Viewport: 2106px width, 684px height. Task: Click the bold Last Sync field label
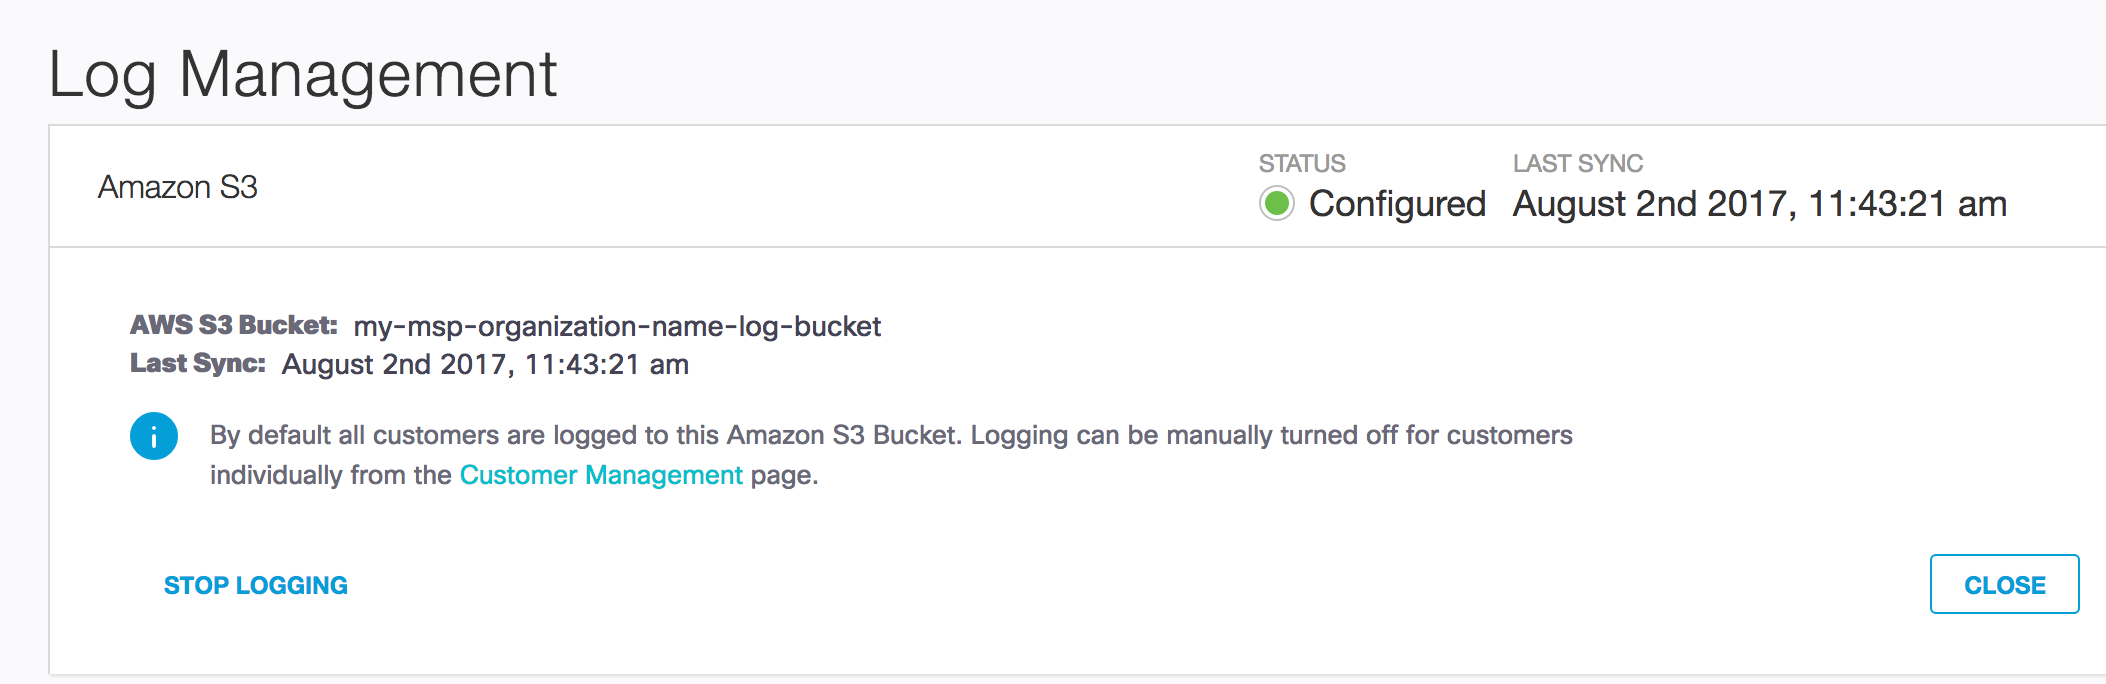point(198,363)
